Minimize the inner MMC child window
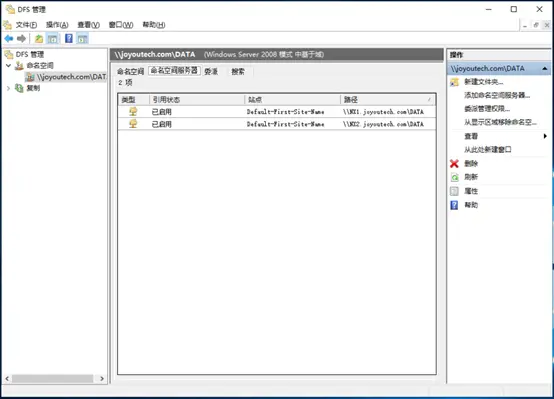The width and height of the screenshot is (554, 399). [x=525, y=25]
